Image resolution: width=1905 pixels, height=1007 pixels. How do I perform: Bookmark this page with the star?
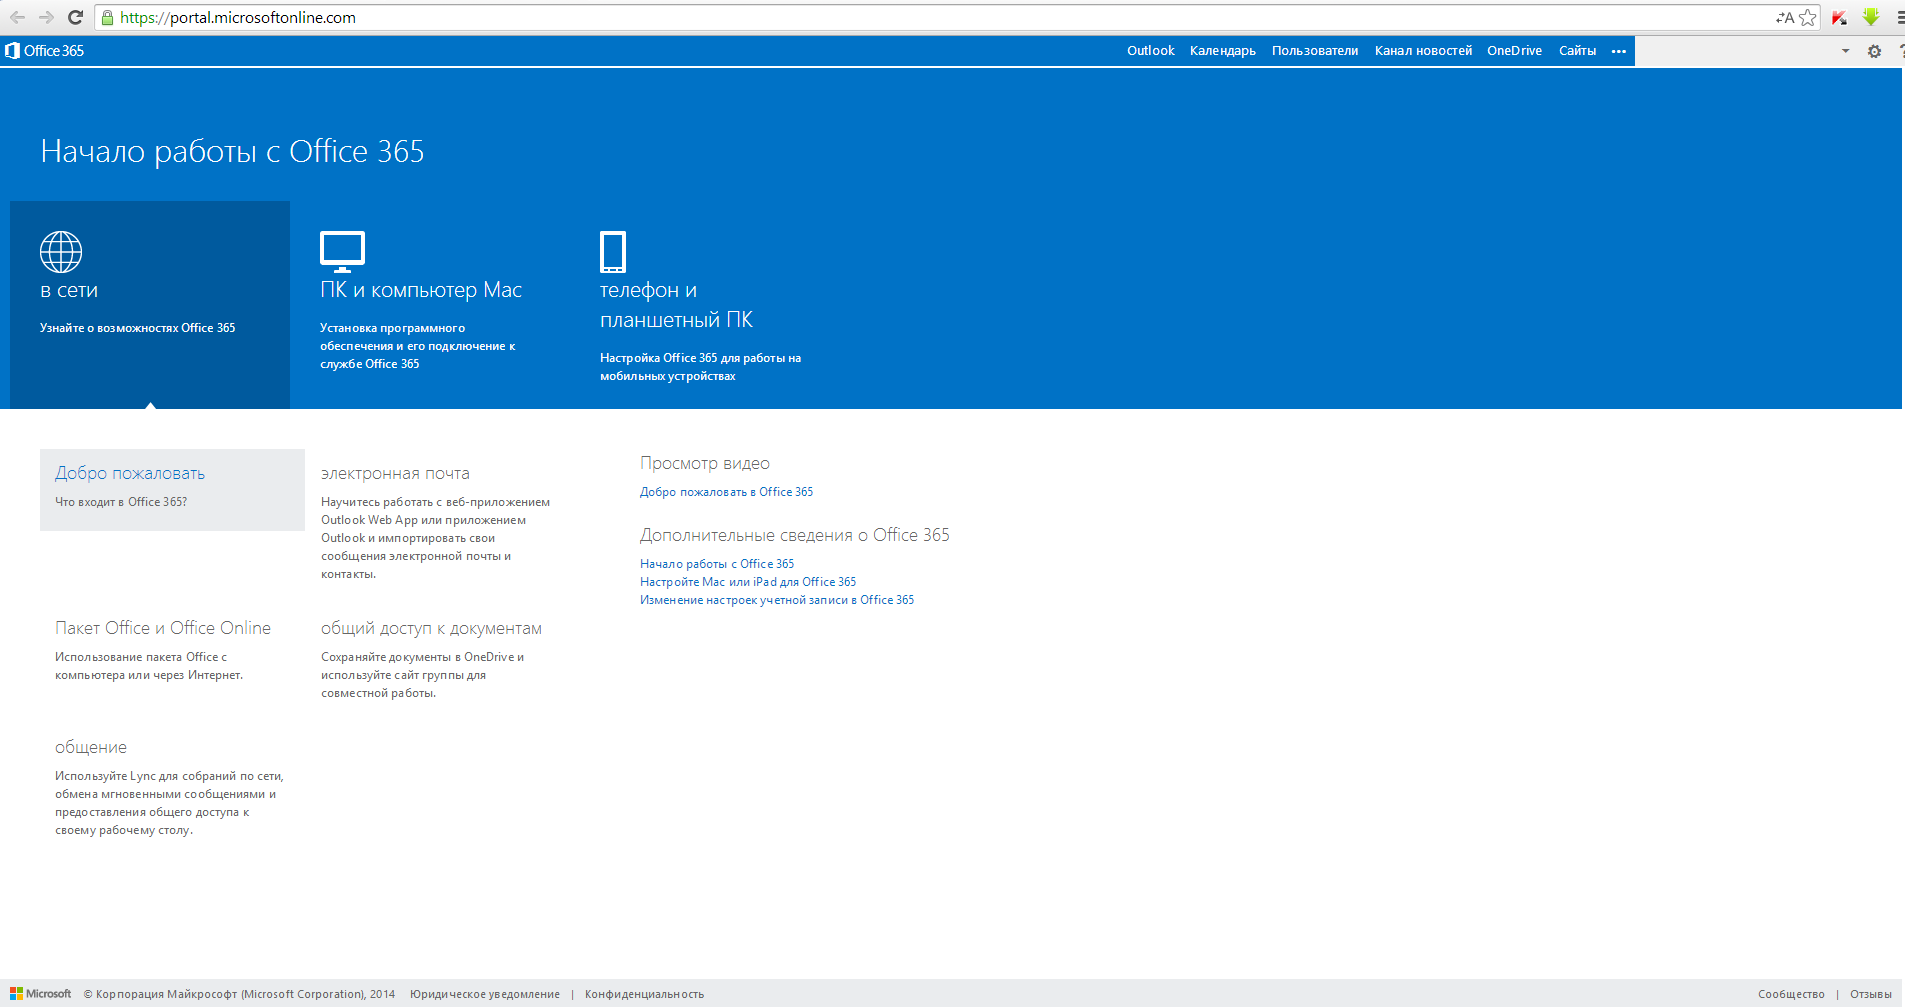coord(1808,17)
